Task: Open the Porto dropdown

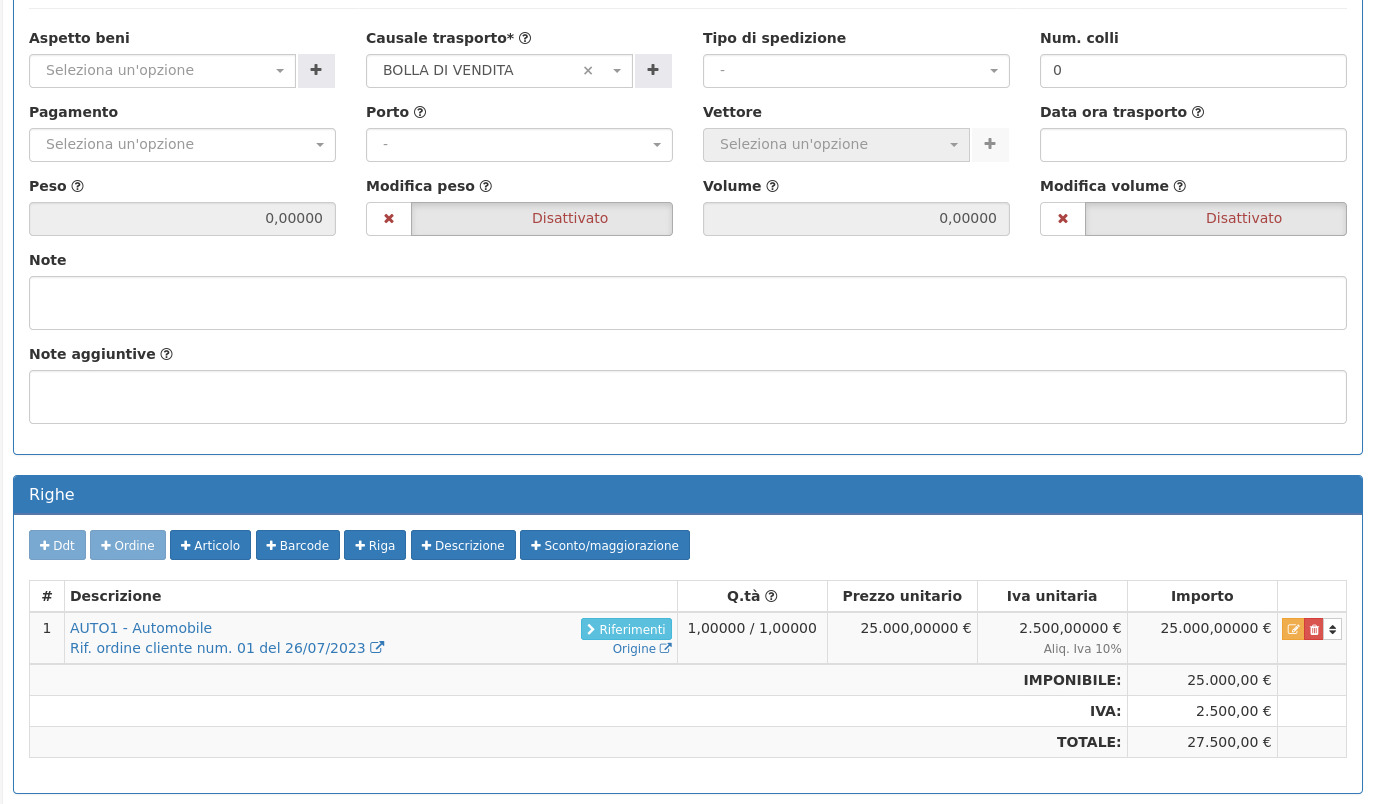Action: [x=519, y=145]
